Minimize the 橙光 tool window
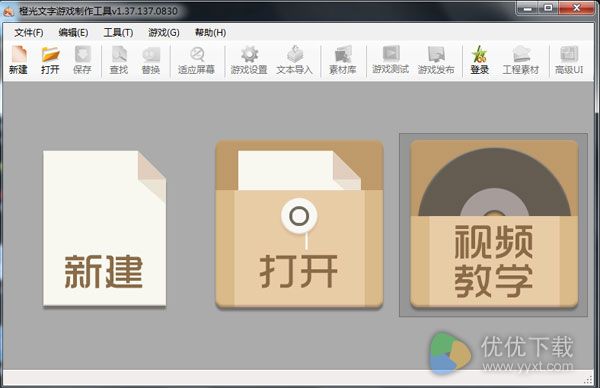The image size is (600, 388). [528, 8]
